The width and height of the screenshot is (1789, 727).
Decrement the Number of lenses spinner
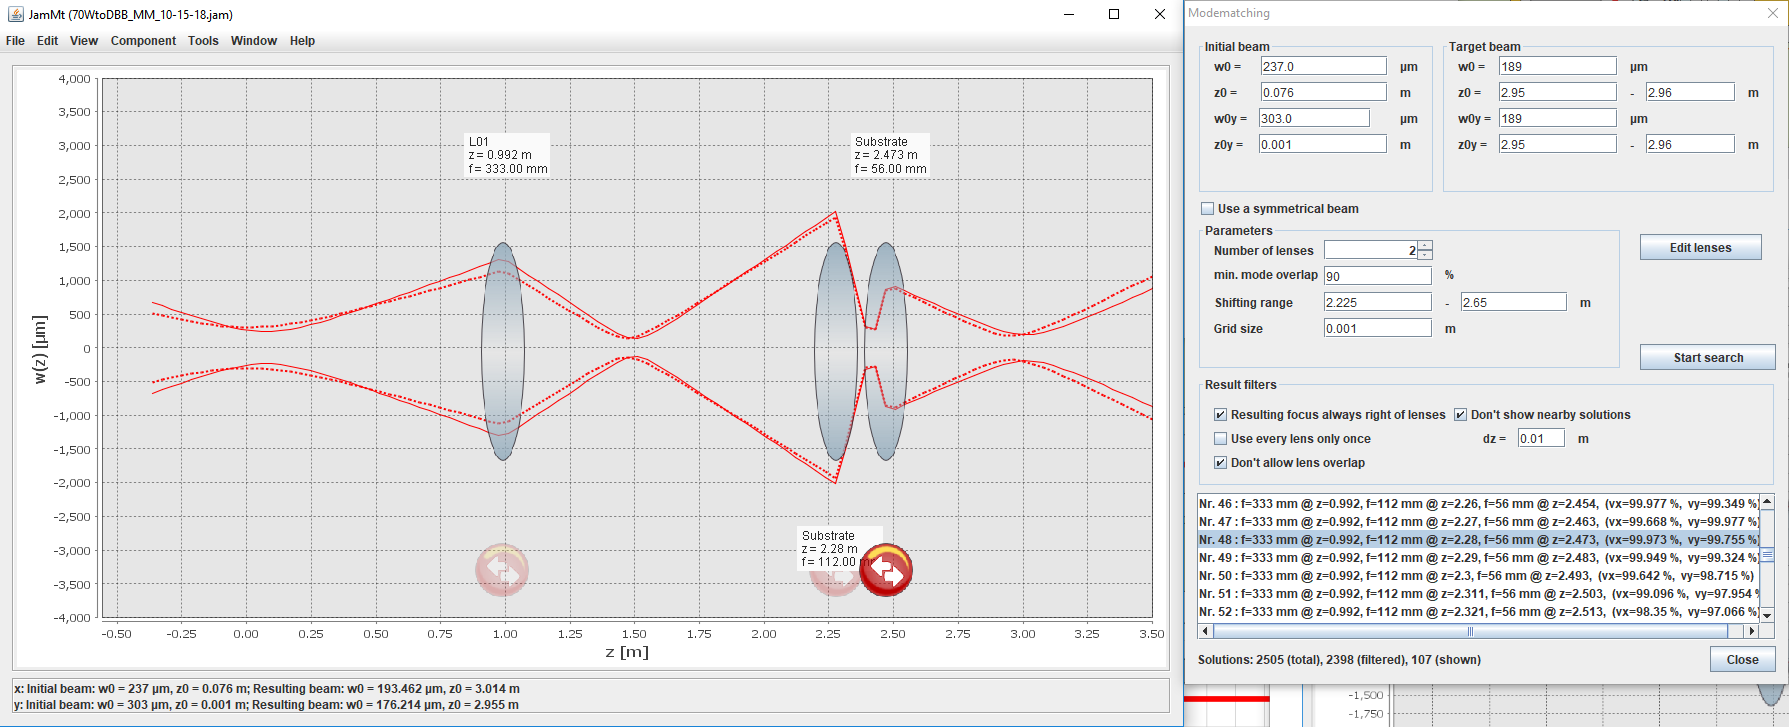point(1425,255)
